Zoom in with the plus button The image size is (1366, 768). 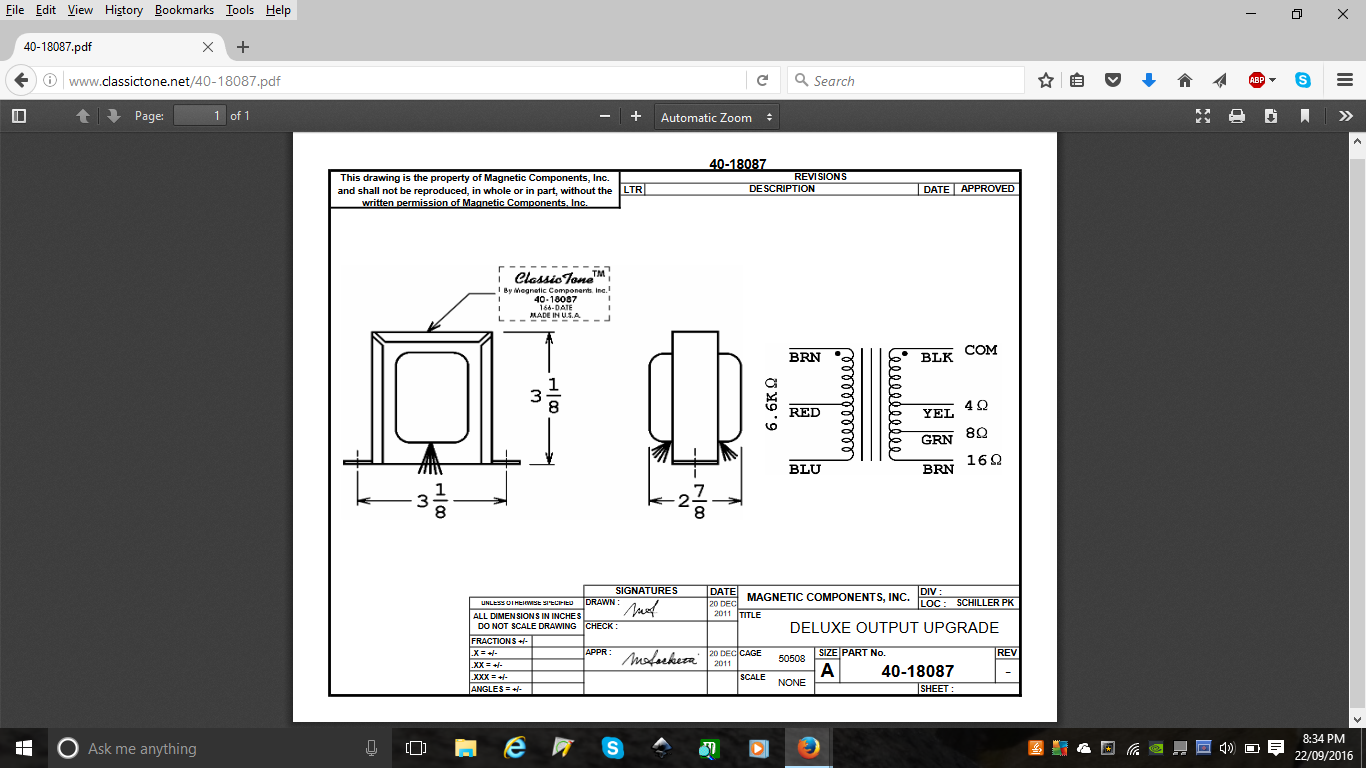[x=635, y=116]
